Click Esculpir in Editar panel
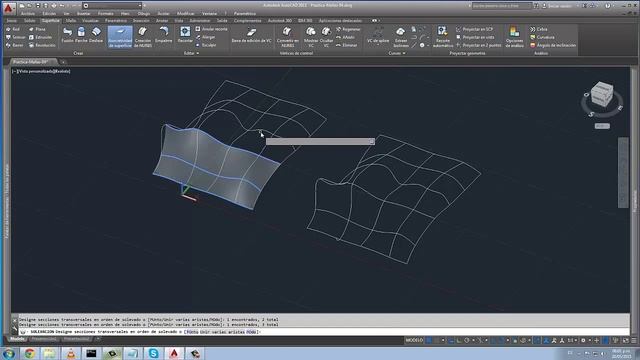Viewport: 640px width, 360px height. [206, 45]
